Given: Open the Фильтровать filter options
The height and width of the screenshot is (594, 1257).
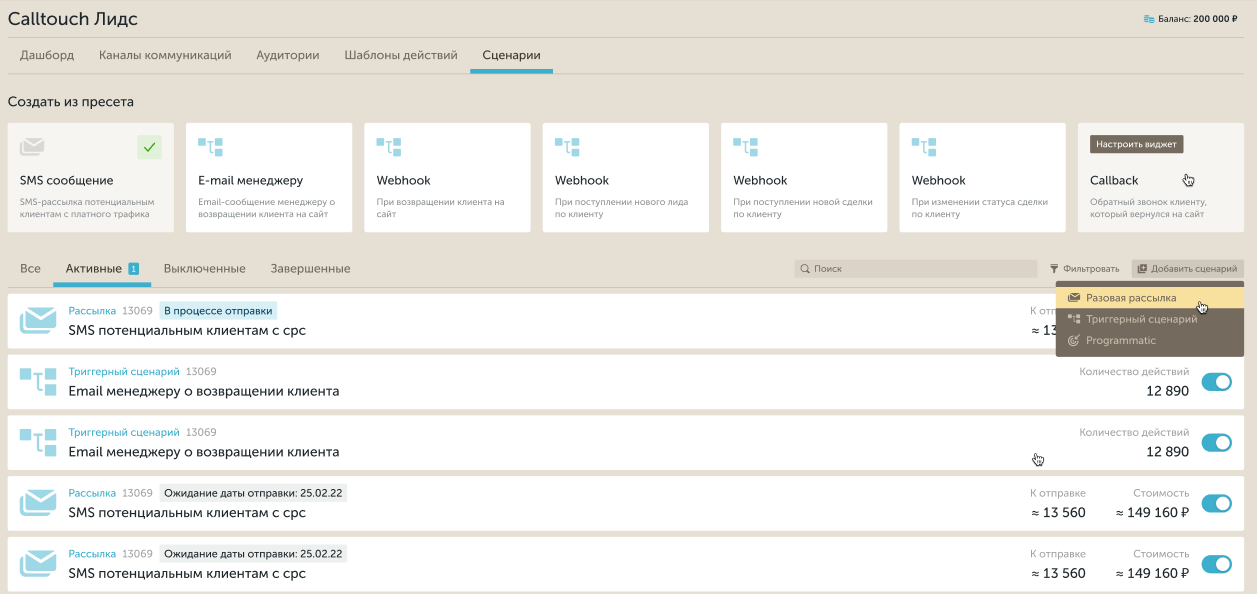Looking at the screenshot, I should pos(1084,269).
